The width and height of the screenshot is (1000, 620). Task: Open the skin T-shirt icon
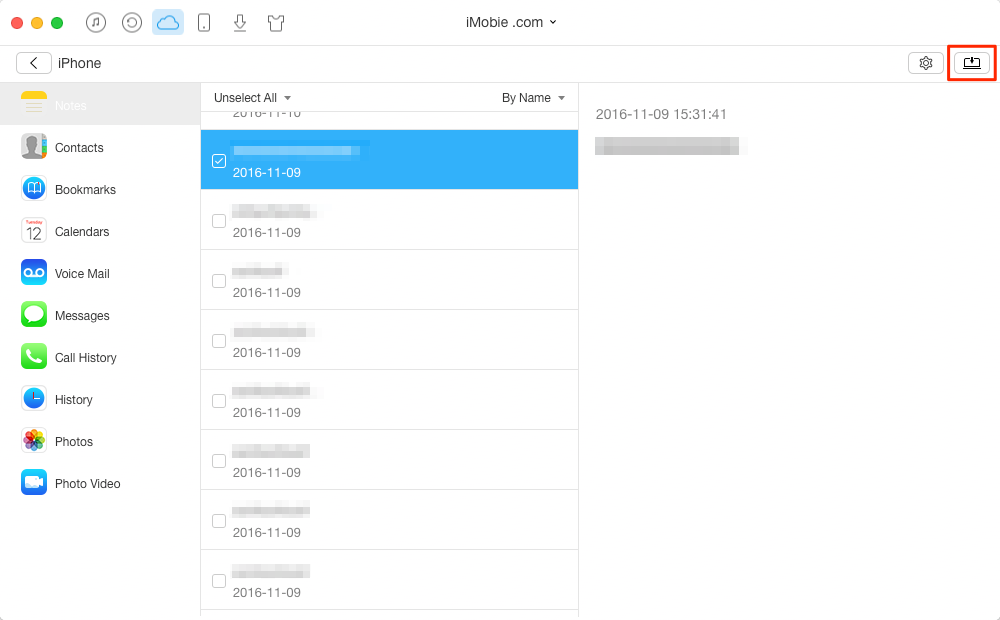[x=276, y=24]
